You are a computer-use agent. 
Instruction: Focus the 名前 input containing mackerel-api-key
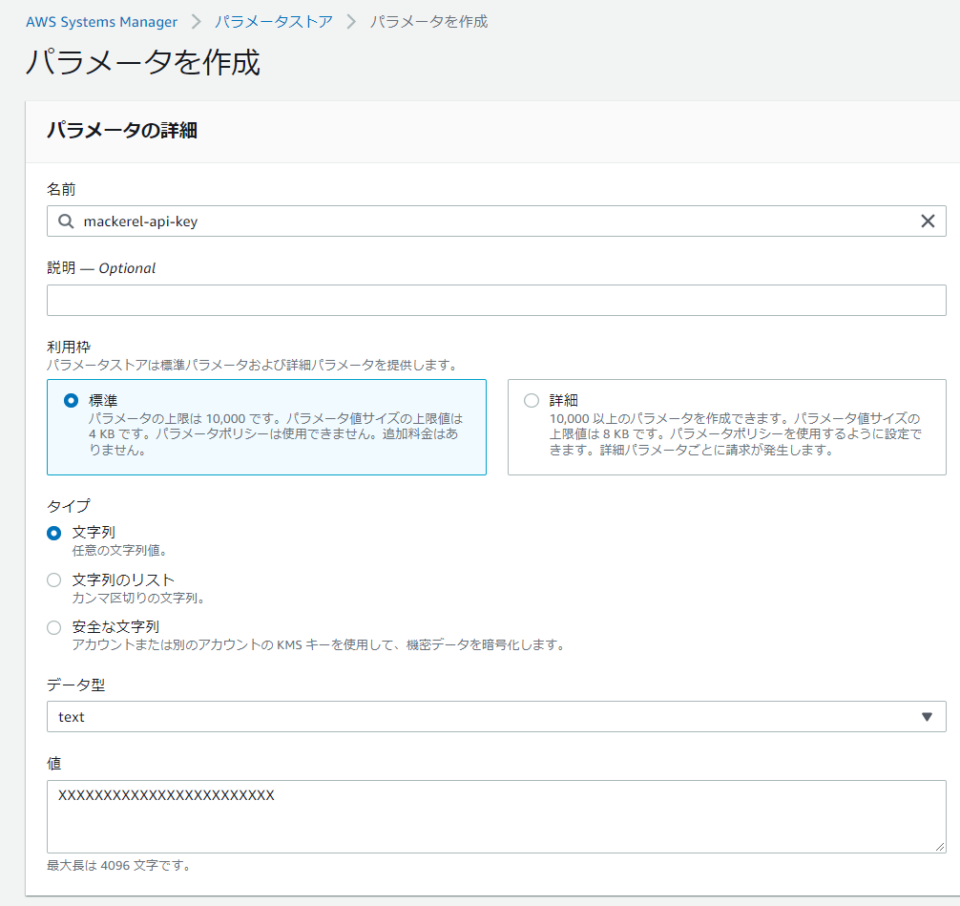click(497, 221)
